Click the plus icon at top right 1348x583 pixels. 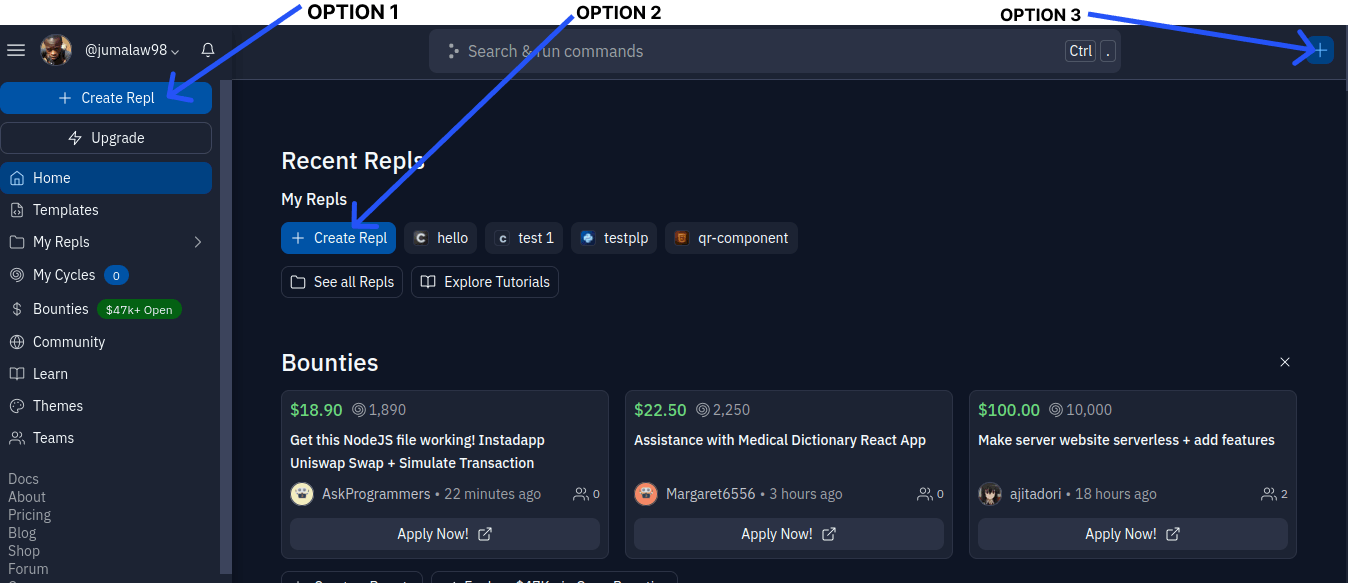pos(1320,50)
